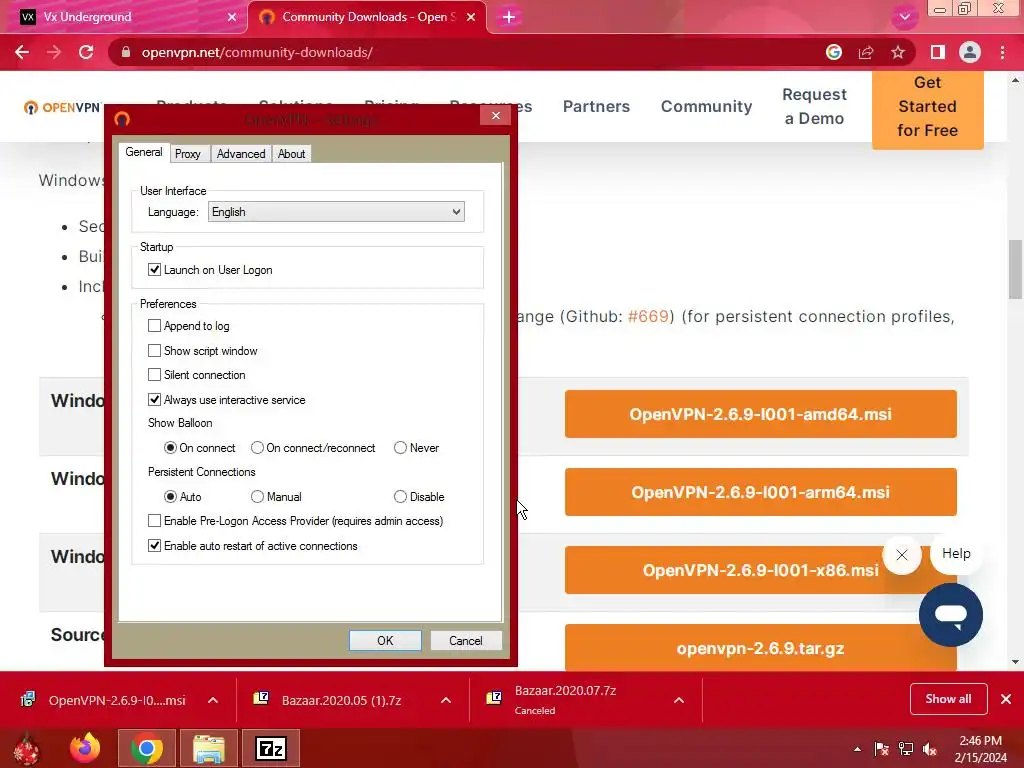Screen dimensions: 1024x768
Task: Cancel the OpenVPN settings dialog
Action: [x=466, y=641]
